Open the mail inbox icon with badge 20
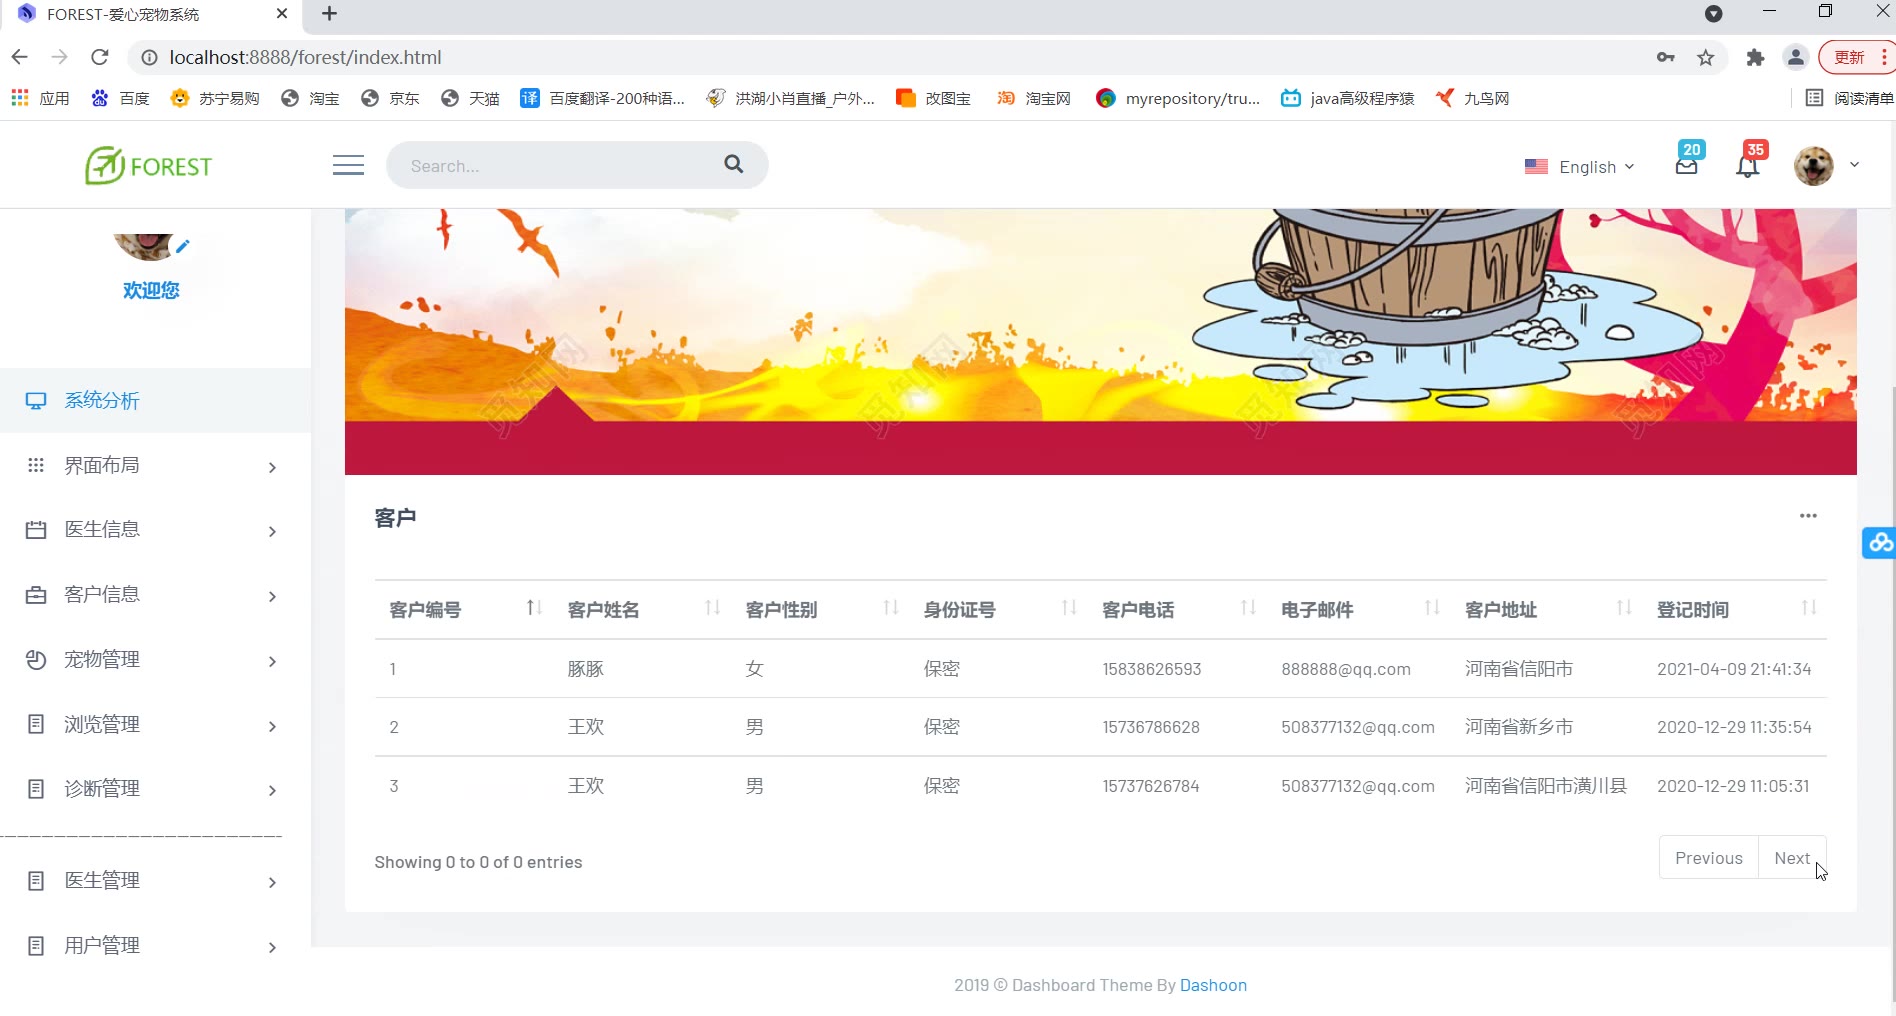Screen dimensions: 1896x1016 pos(1687,165)
